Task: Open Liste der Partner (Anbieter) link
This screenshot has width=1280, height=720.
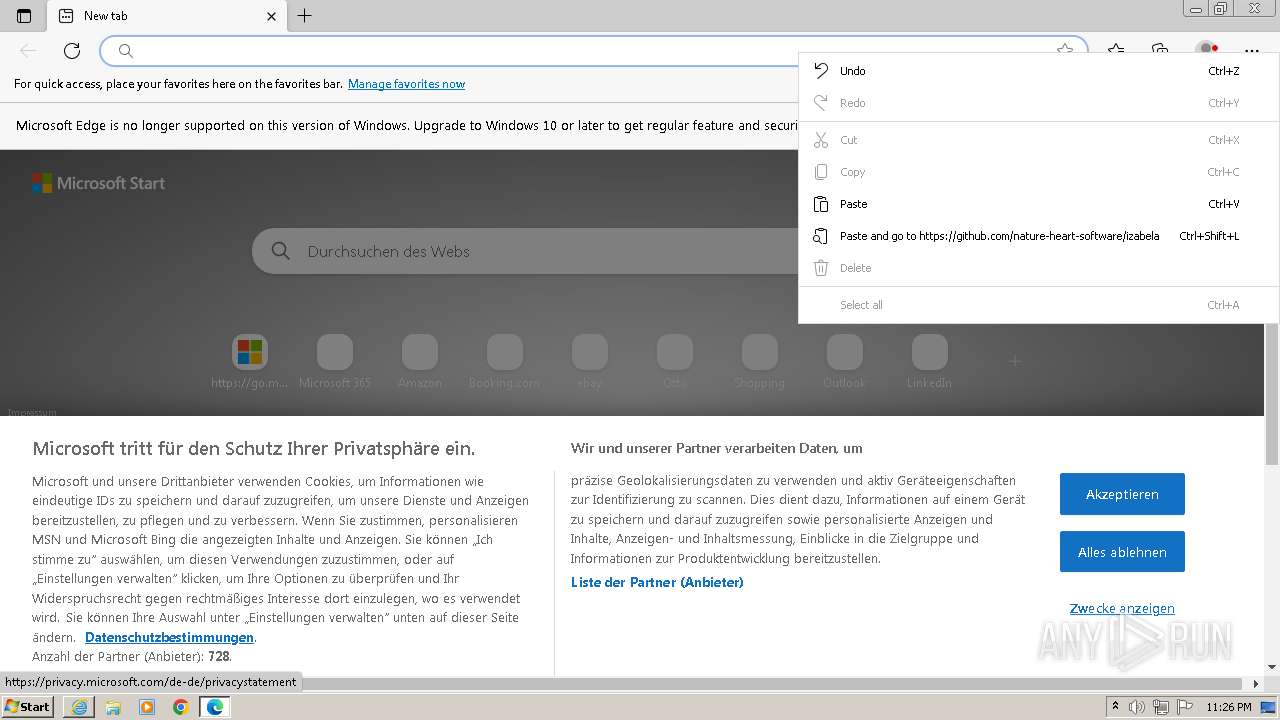Action: (x=657, y=582)
